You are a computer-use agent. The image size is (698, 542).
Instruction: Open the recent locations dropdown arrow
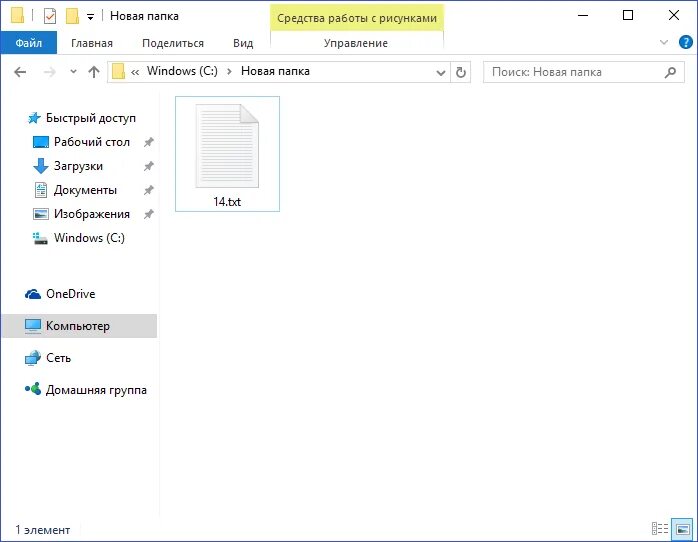coord(73,71)
